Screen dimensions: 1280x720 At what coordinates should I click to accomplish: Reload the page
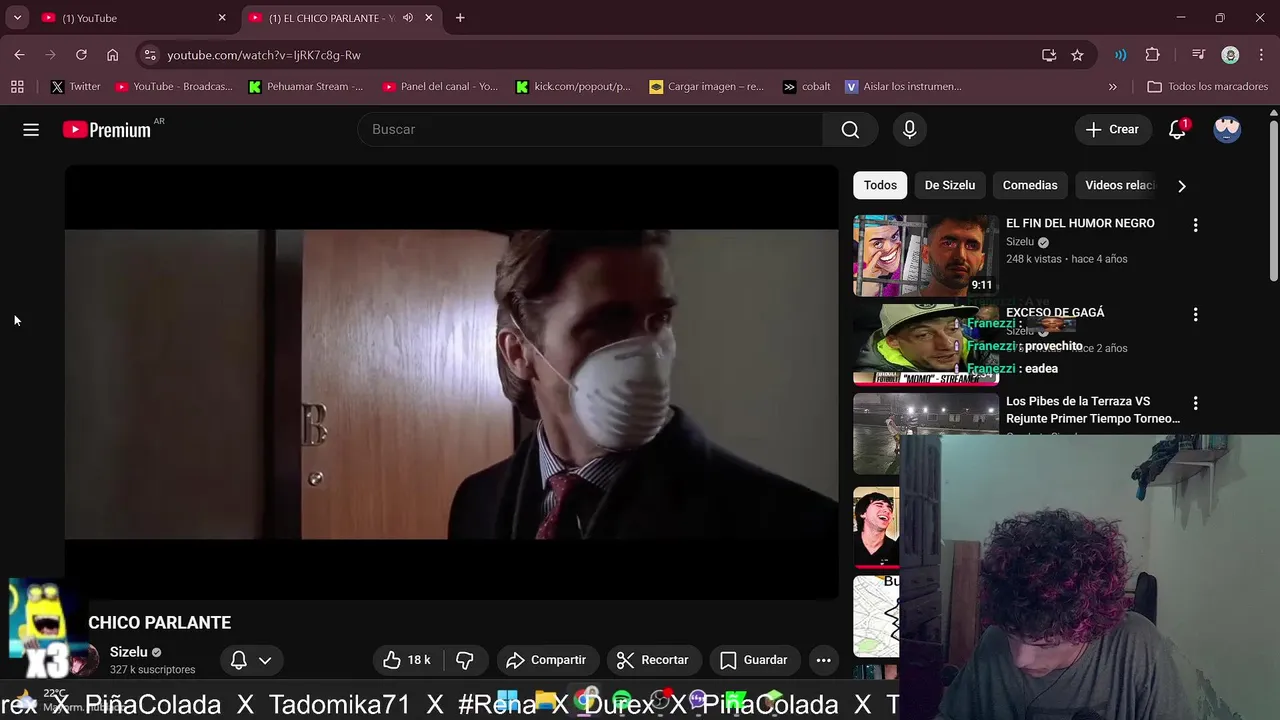[81, 55]
